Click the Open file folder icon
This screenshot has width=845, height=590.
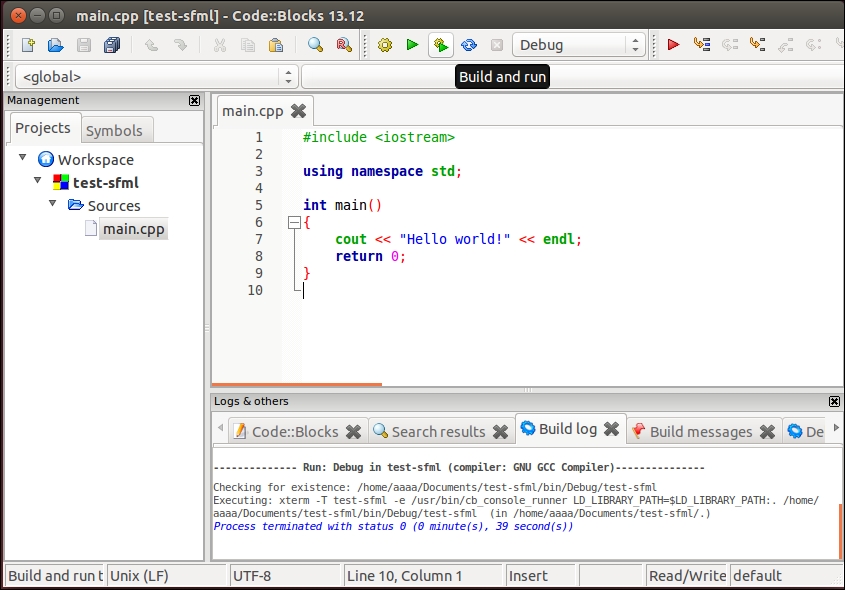(56, 45)
